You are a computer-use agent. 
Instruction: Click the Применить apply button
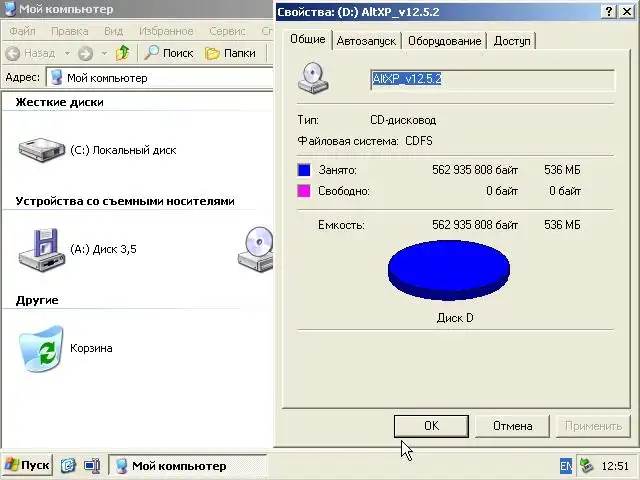pyautogui.click(x=593, y=426)
